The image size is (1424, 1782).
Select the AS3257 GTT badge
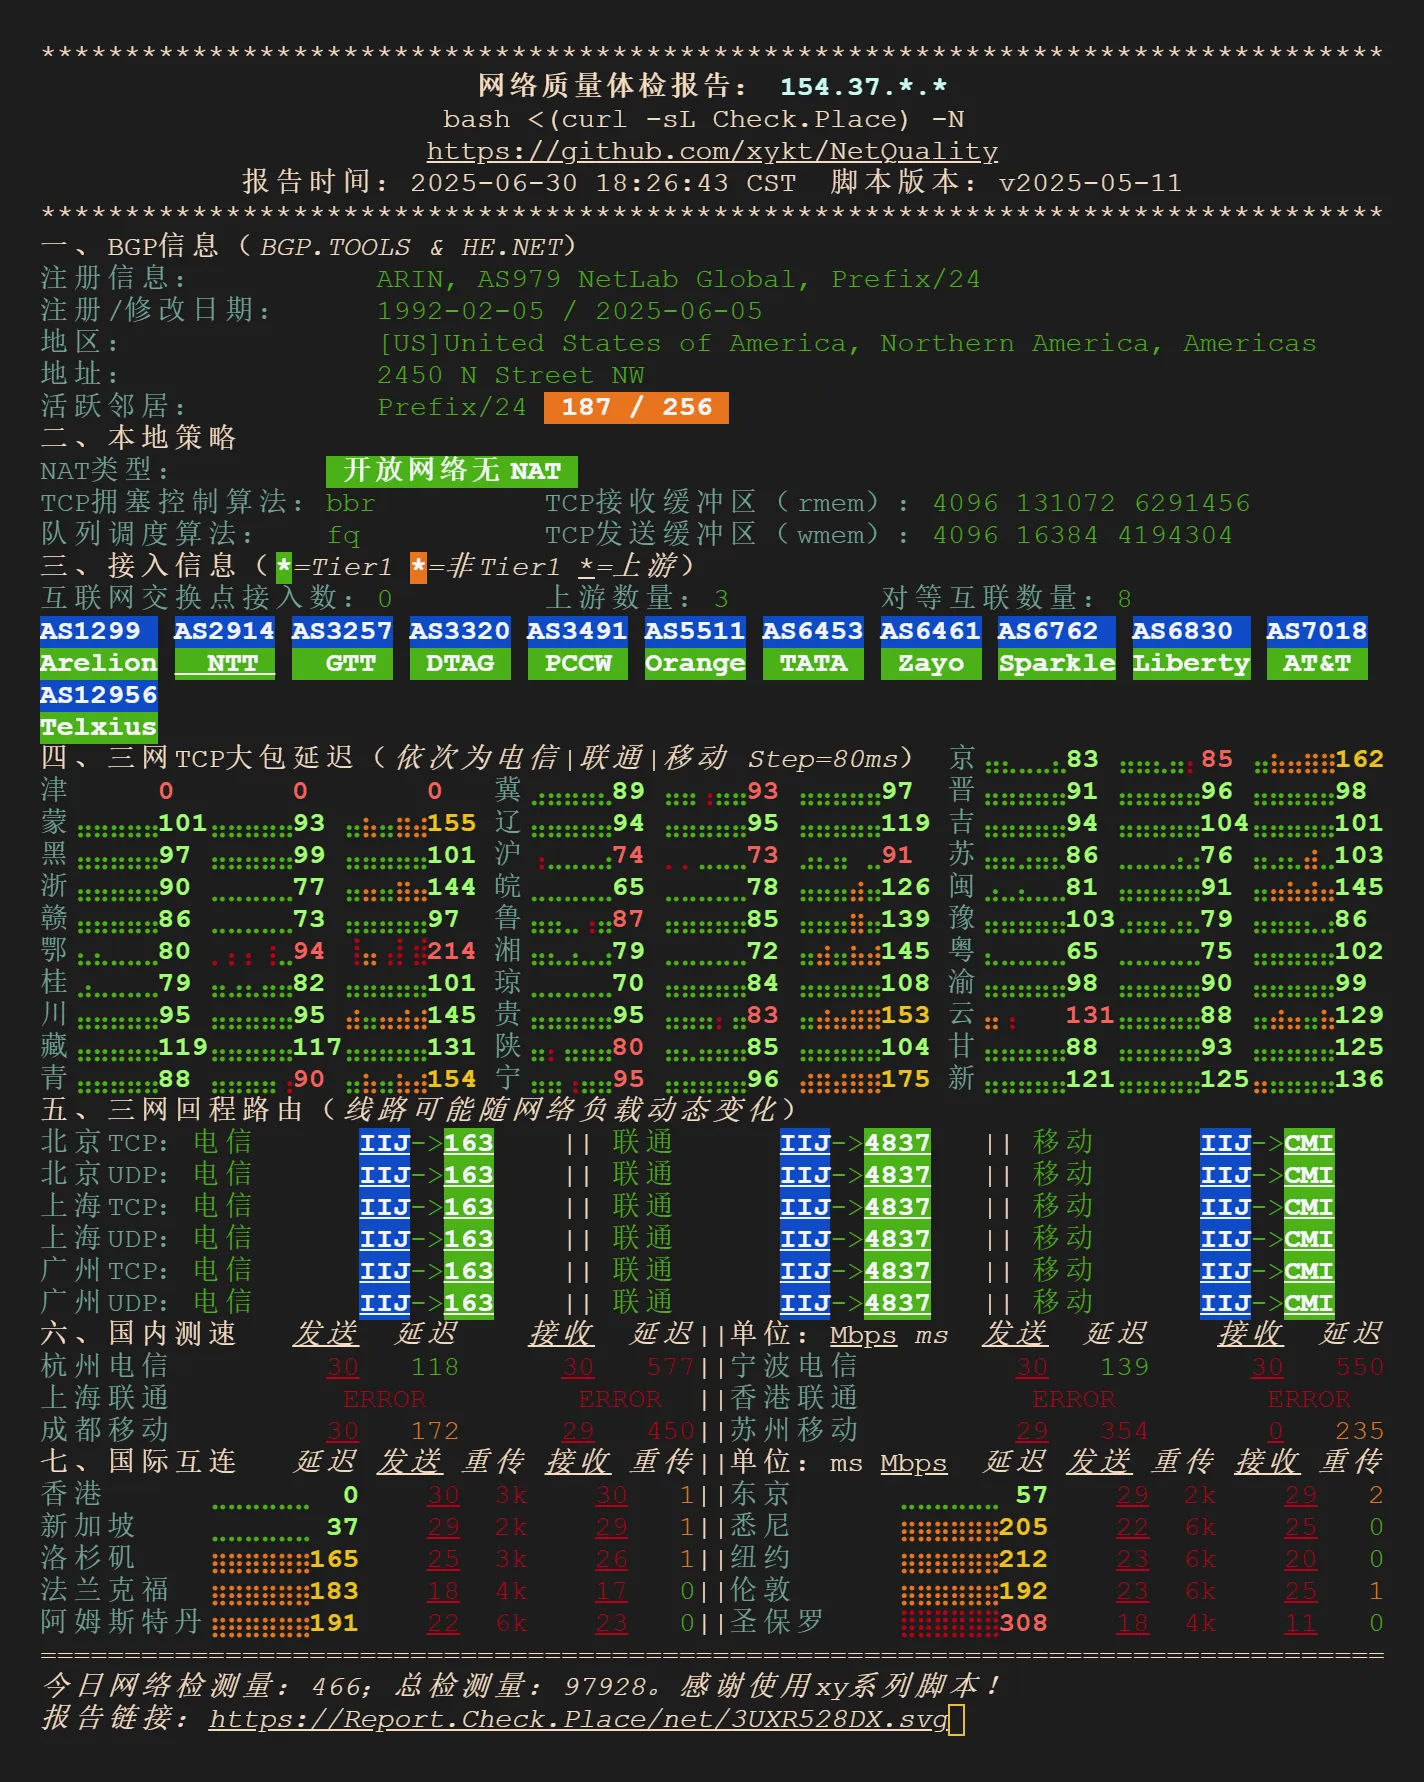click(x=342, y=647)
